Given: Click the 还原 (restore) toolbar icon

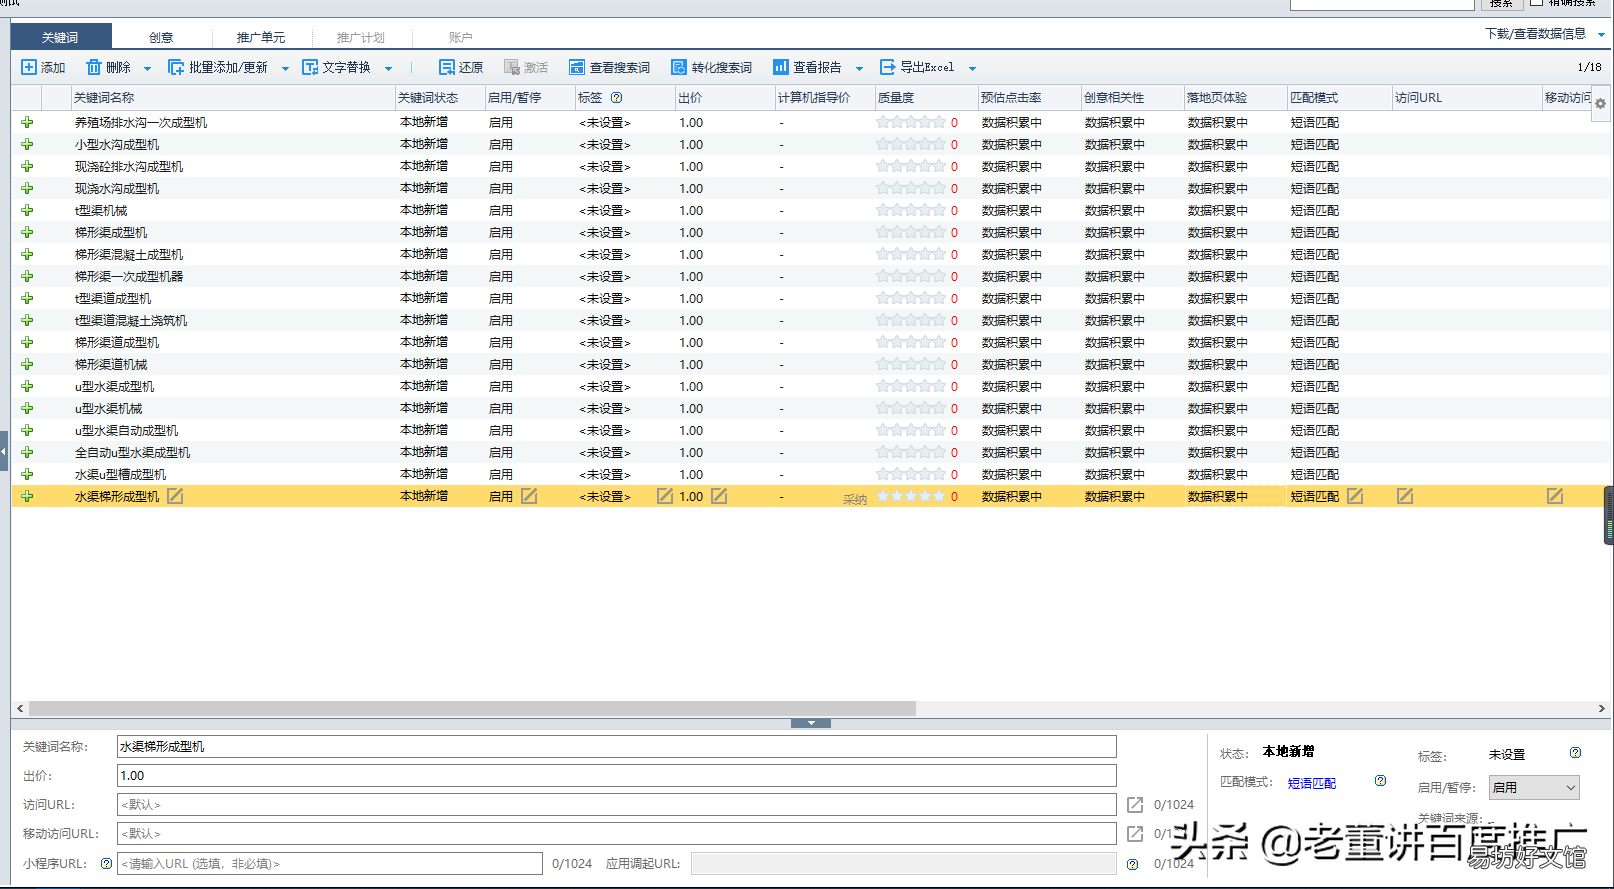Looking at the screenshot, I should (x=447, y=67).
